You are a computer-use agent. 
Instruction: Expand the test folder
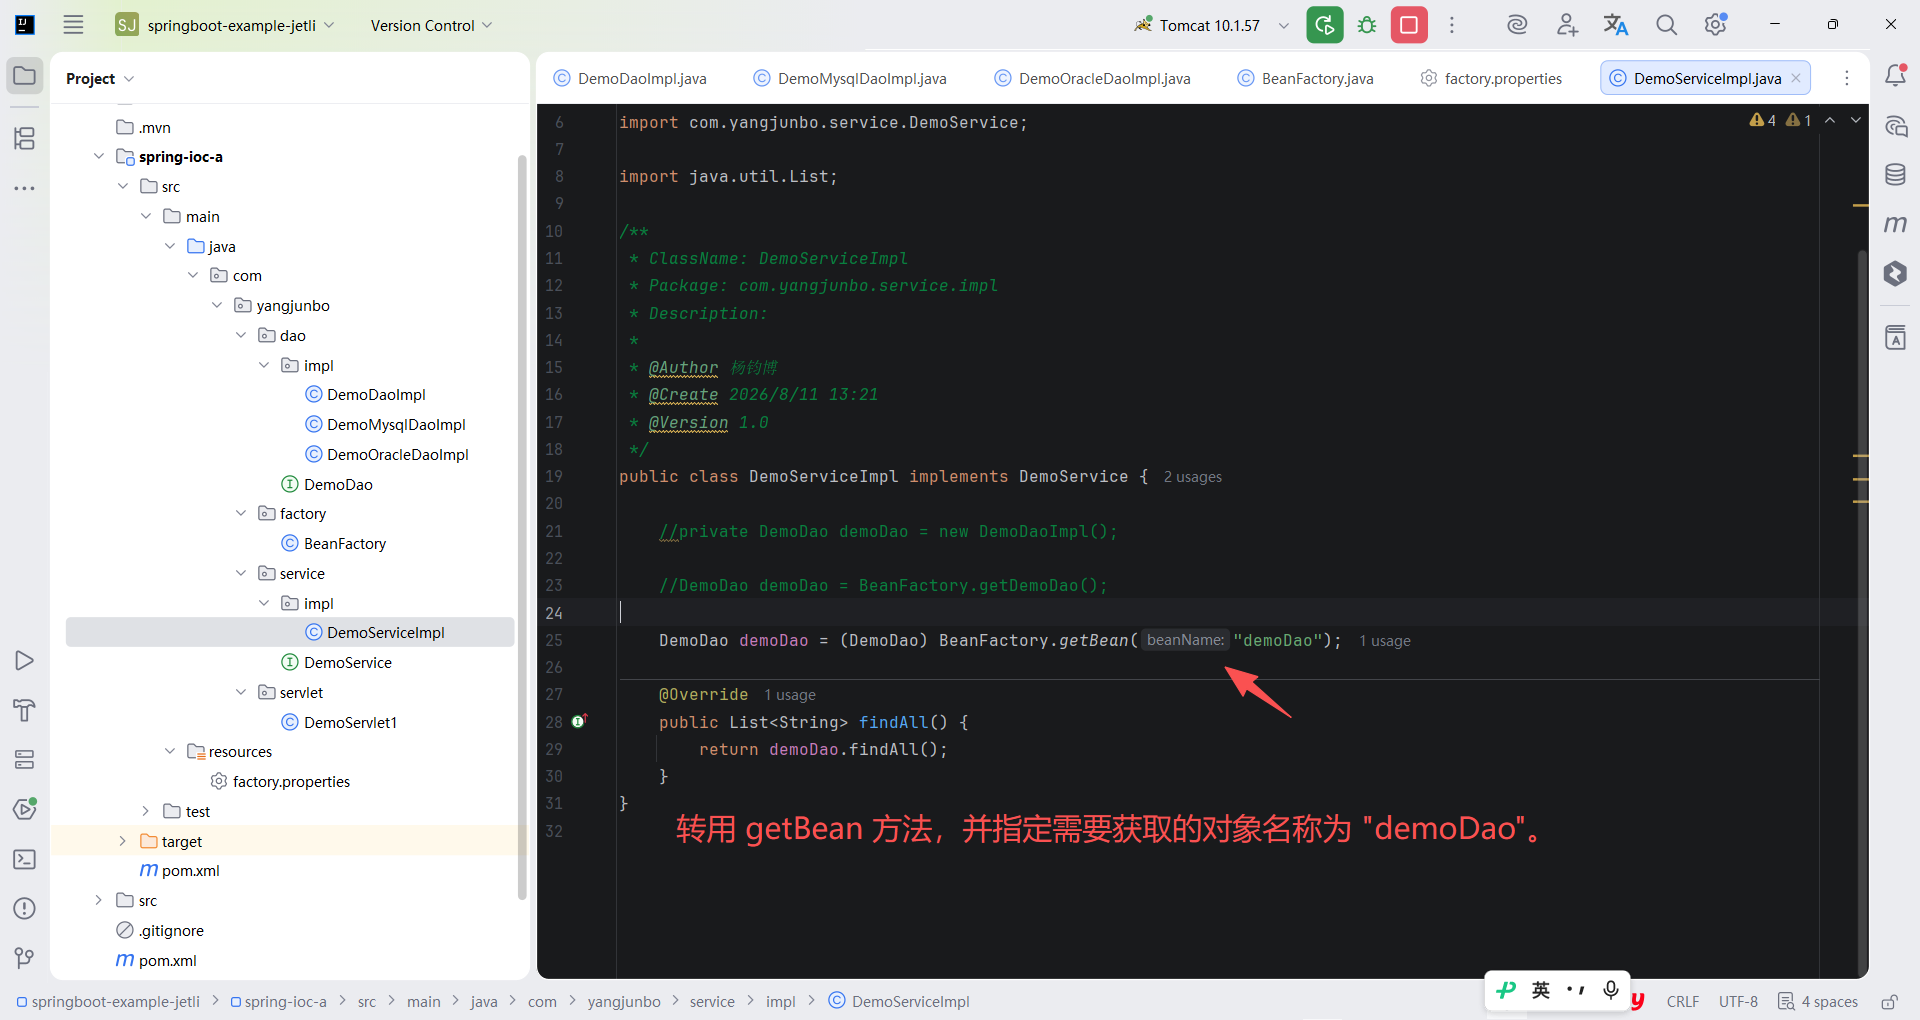(146, 811)
